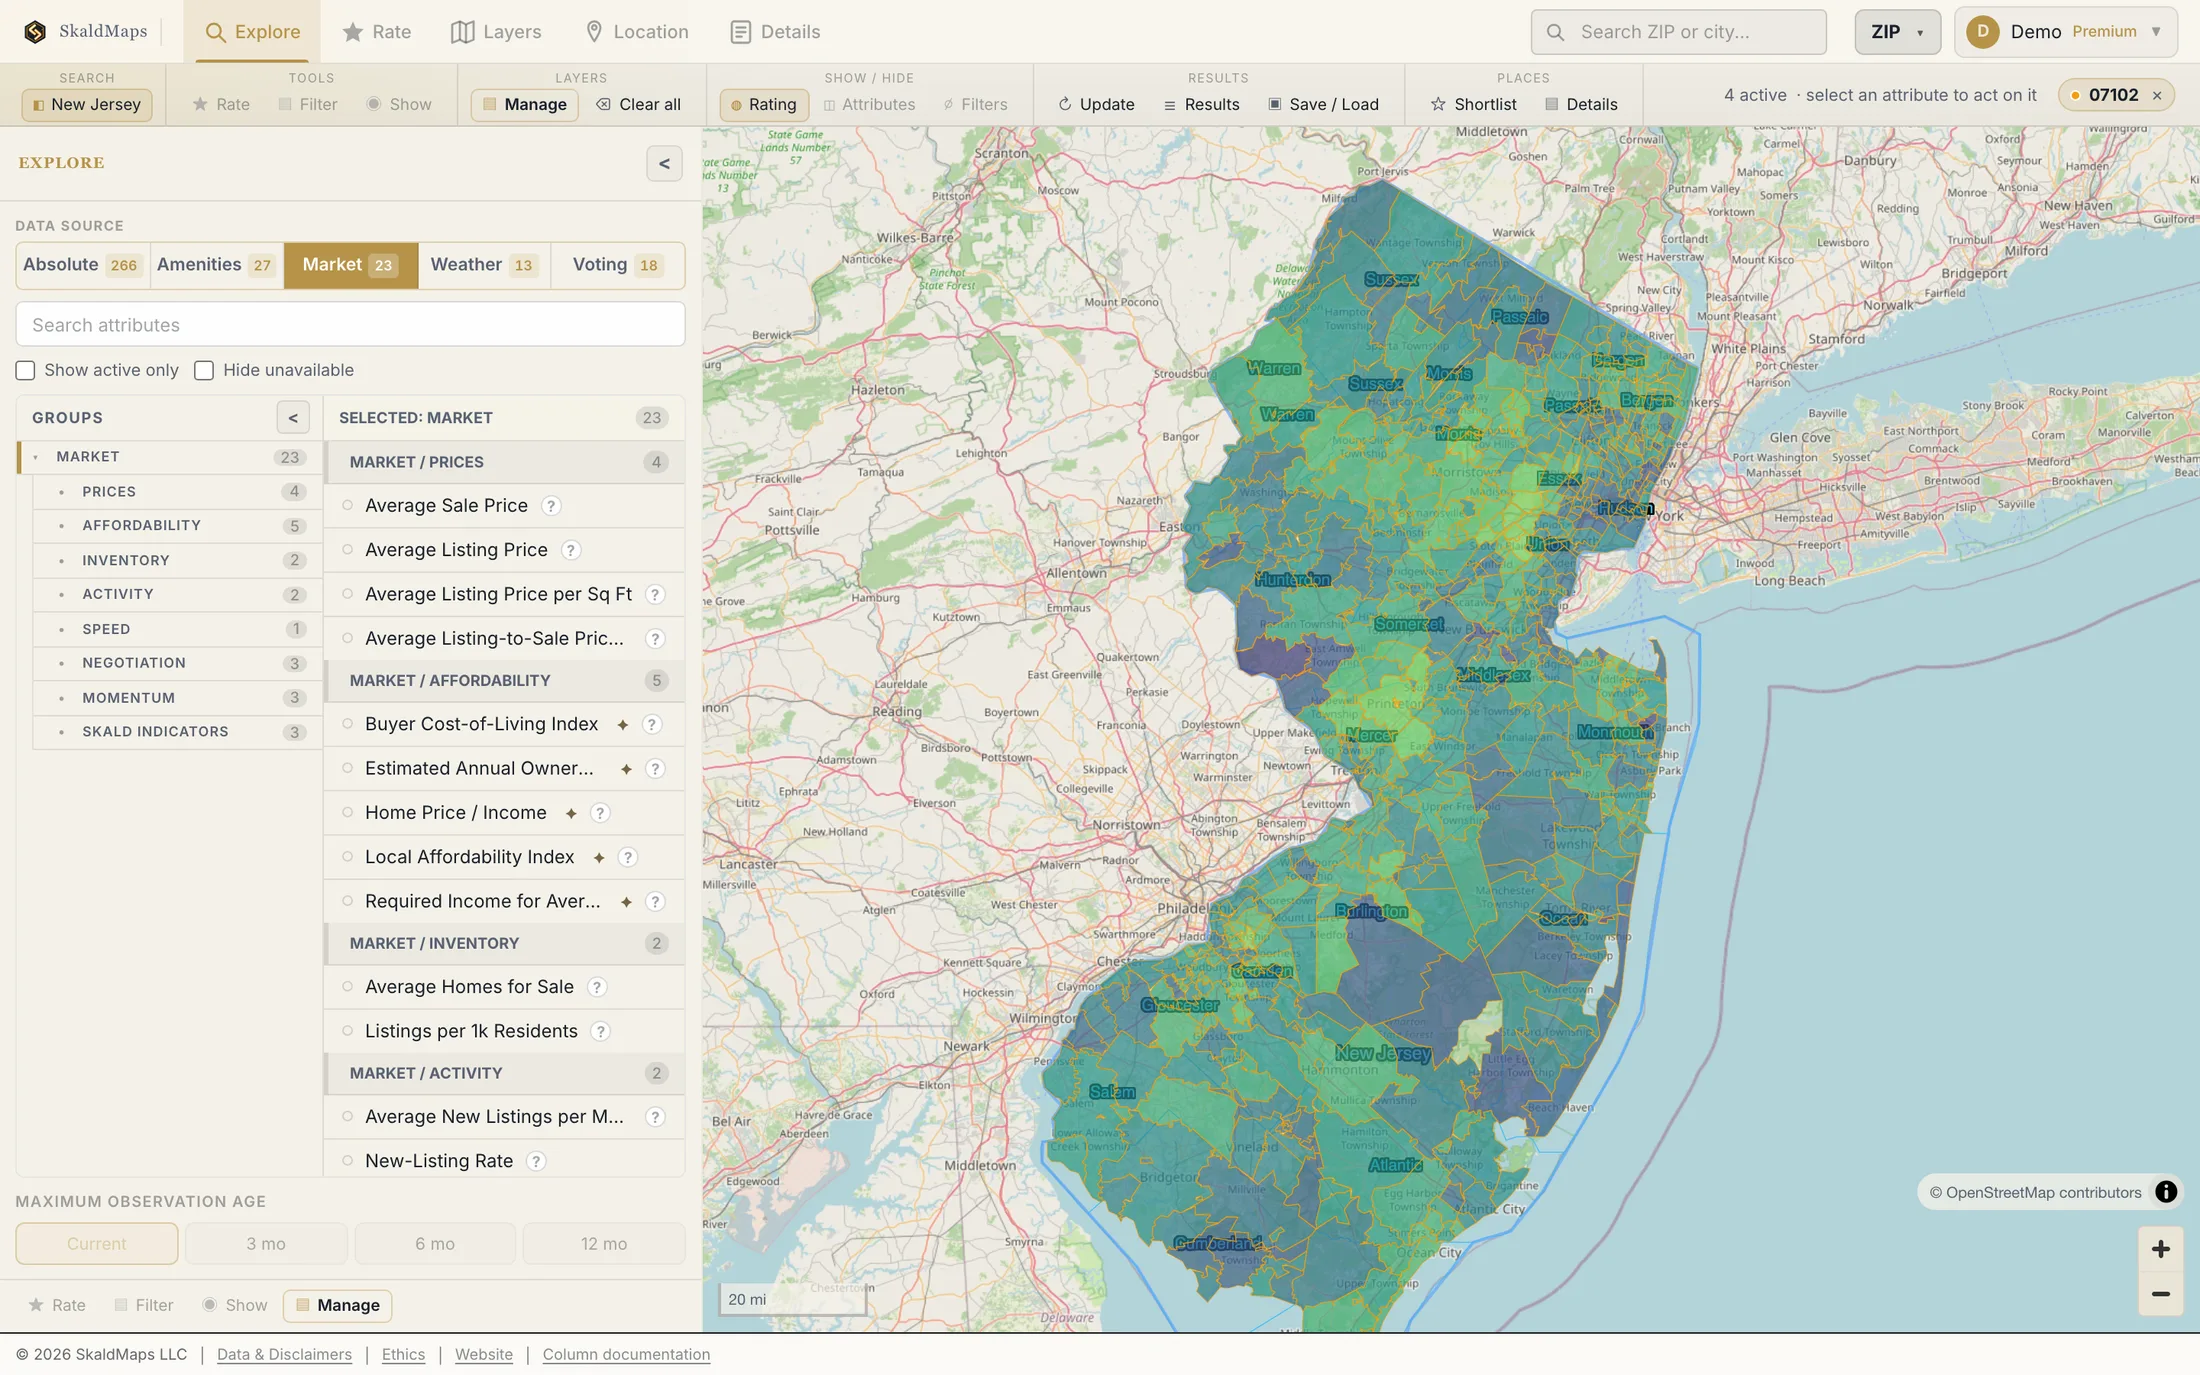
Task: Select the AFFORDABILITY group in tree
Action: coord(177,526)
